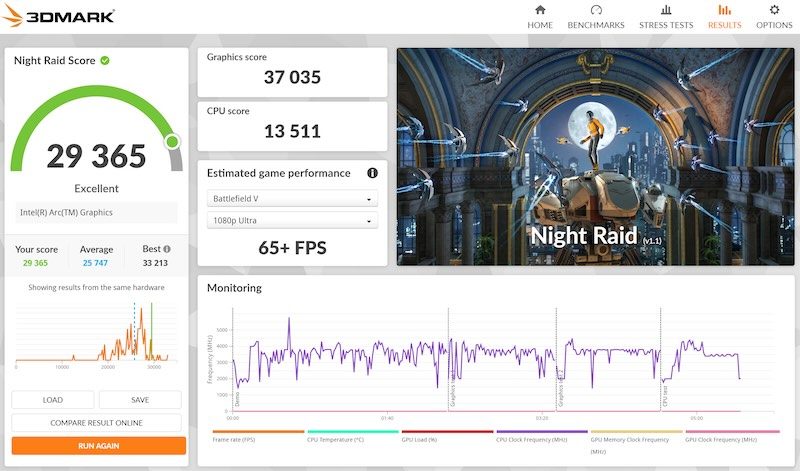Click the green validated checkmark icon
The width and height of the screenshot is (800, 471).
tap(105, 61)
